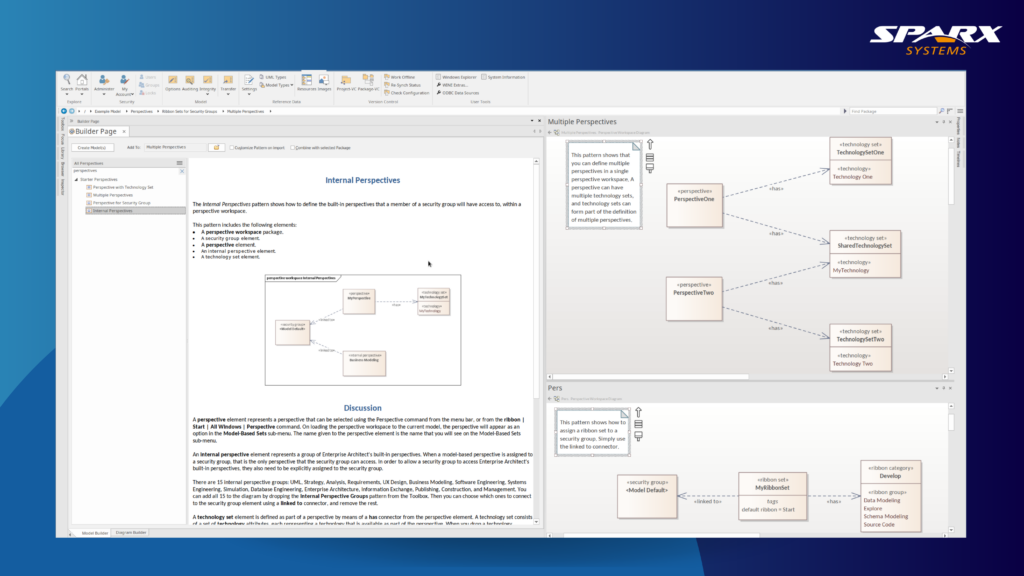This screenshot has width=1024, height=576.
Task: Click Check Configuration in Version Control
Action: (407, 93)
